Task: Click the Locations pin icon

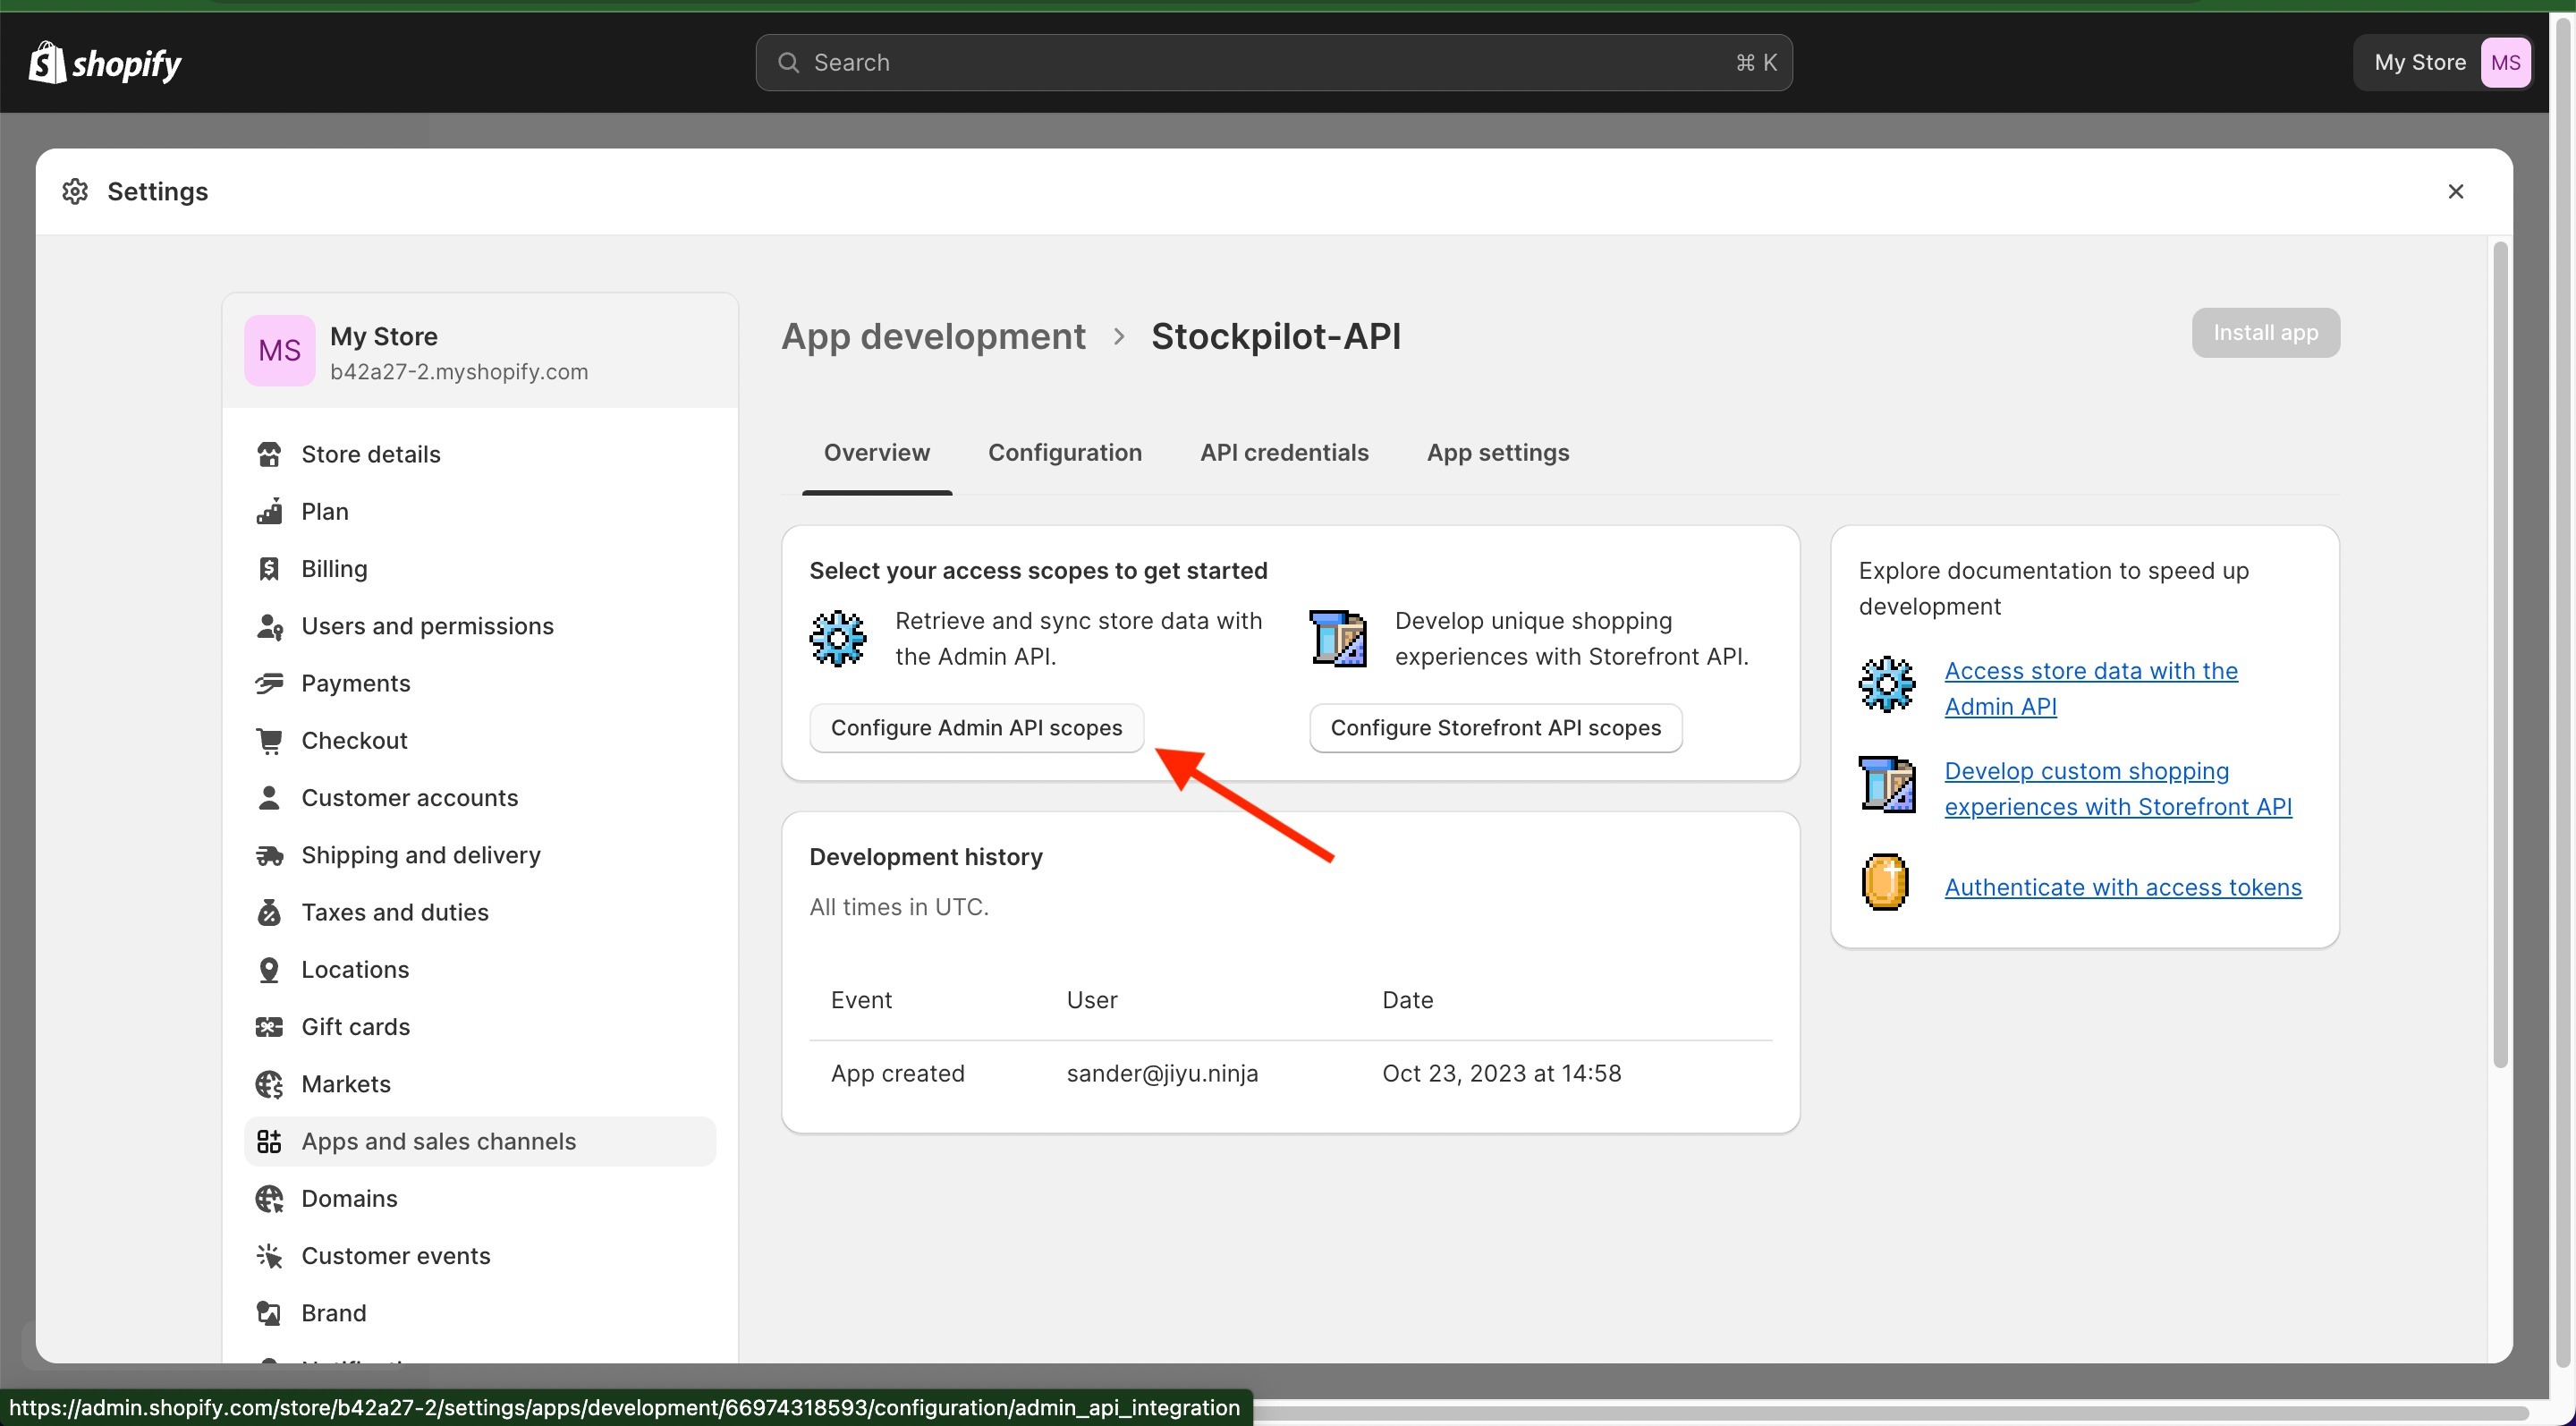Action: (269, 969)
